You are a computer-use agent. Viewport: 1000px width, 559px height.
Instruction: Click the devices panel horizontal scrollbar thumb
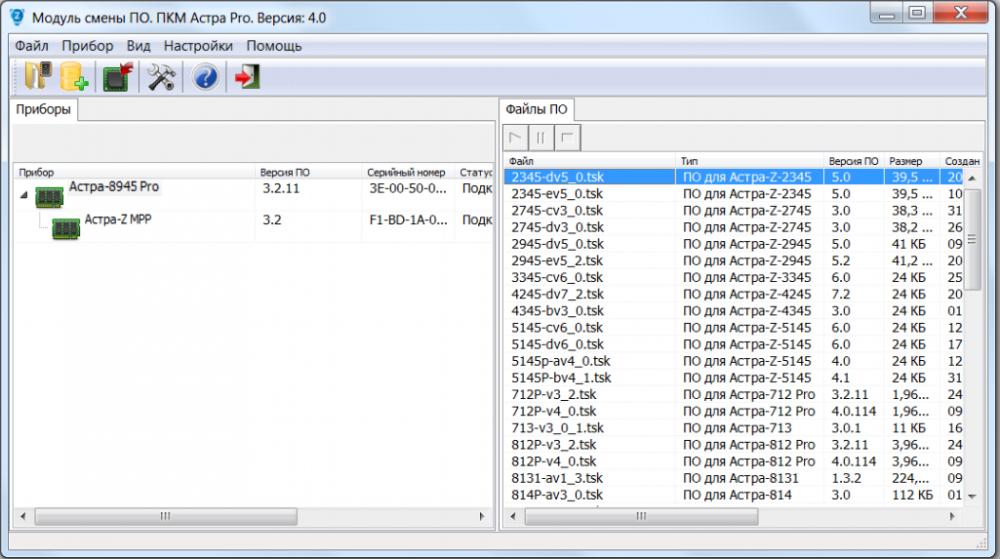[x=166, y=516]
